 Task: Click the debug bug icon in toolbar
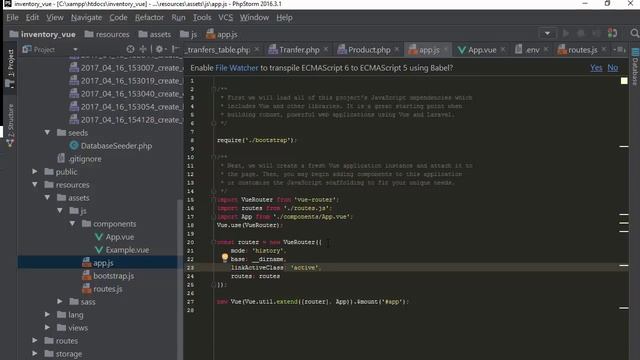click(x=581, y=33)
